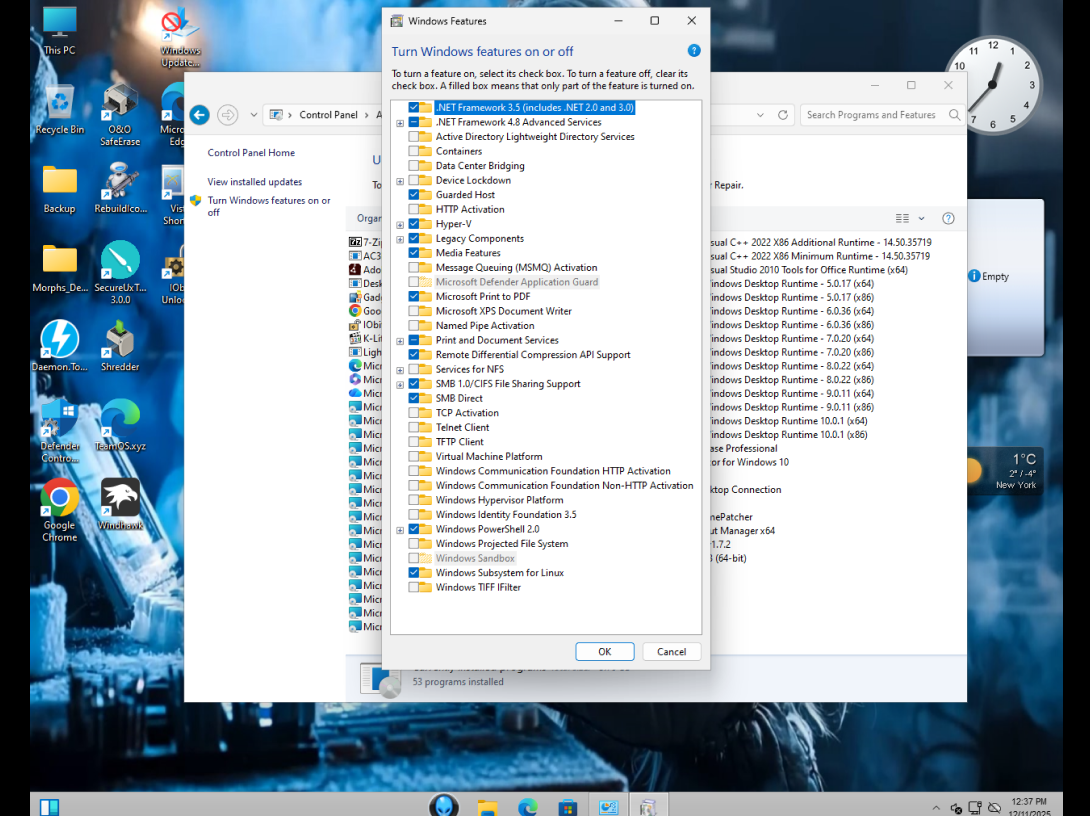The width and height of the screenshot is (1090, 816).
Task: Open Morphs_De... folder icon
Action: point(59,268)
